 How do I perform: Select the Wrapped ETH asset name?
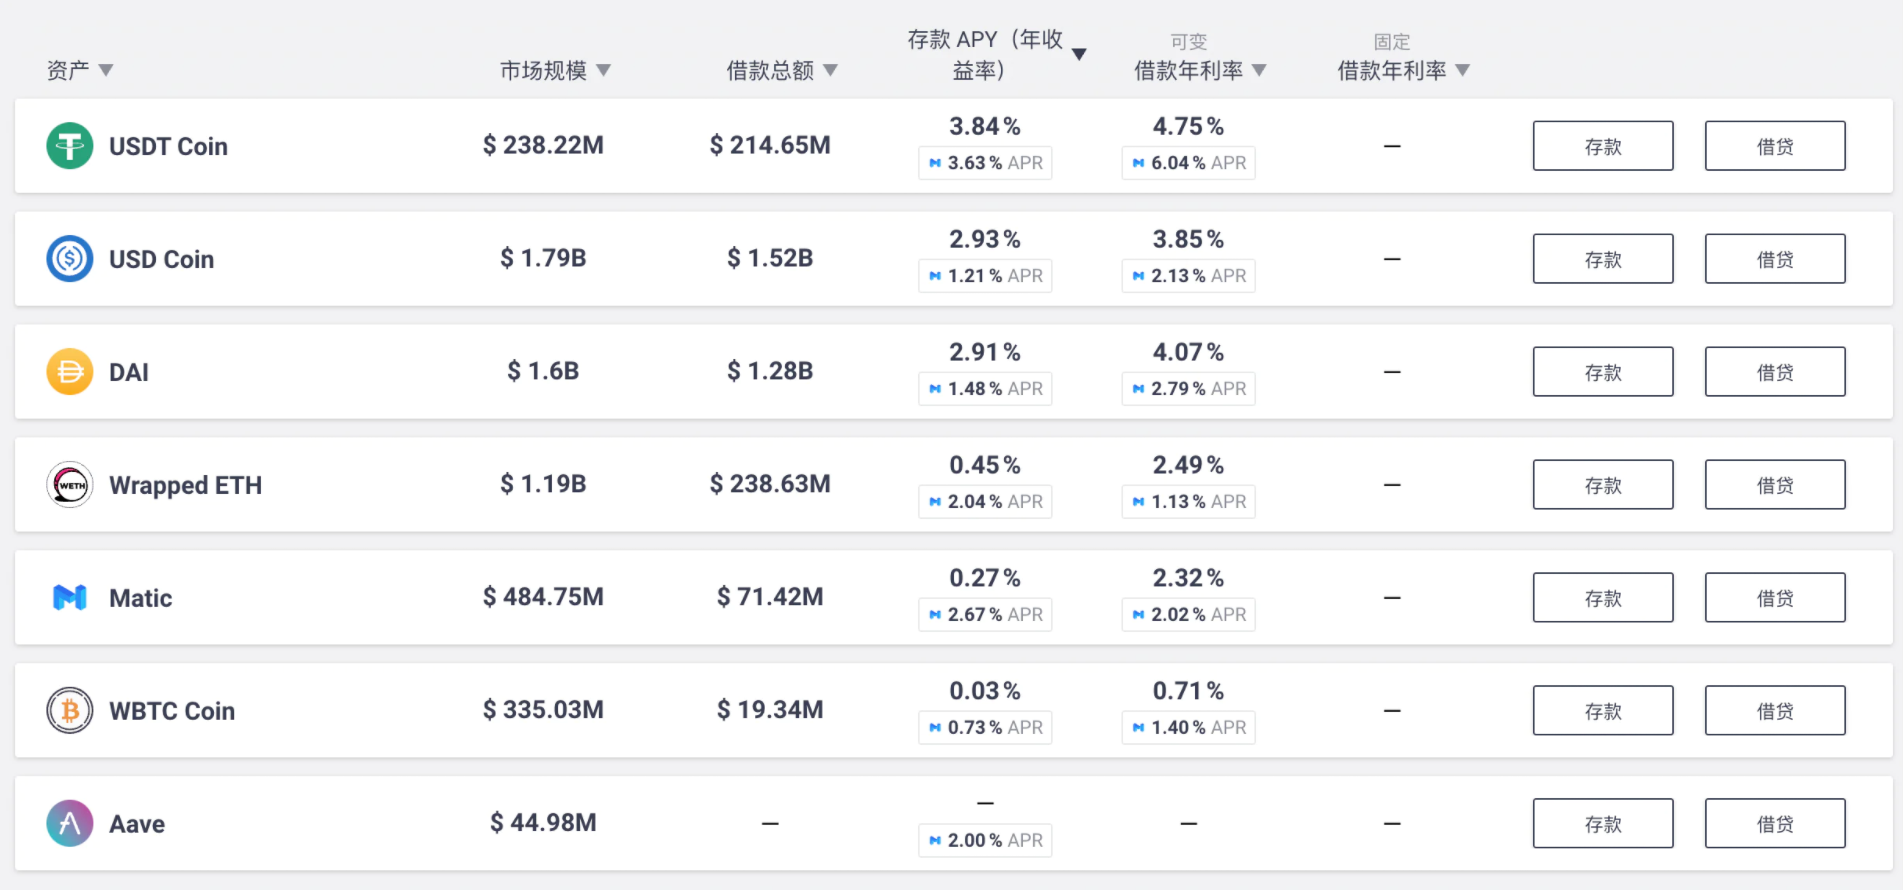click(x=185, y=486)
